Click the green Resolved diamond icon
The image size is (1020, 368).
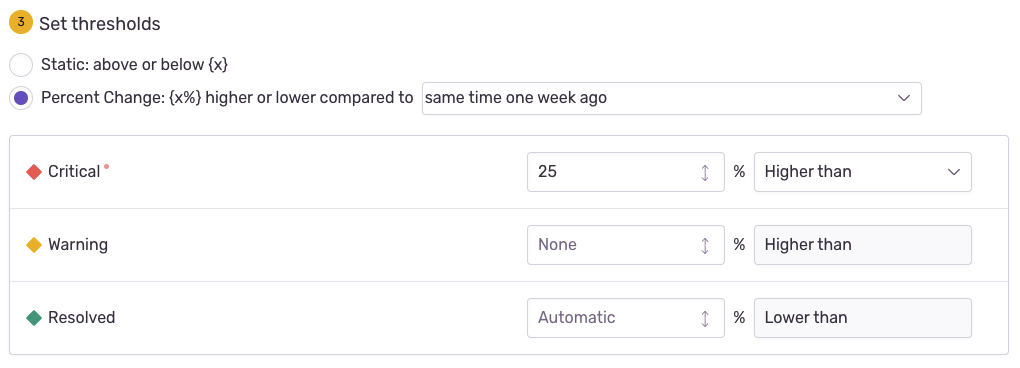click(34, 318)
